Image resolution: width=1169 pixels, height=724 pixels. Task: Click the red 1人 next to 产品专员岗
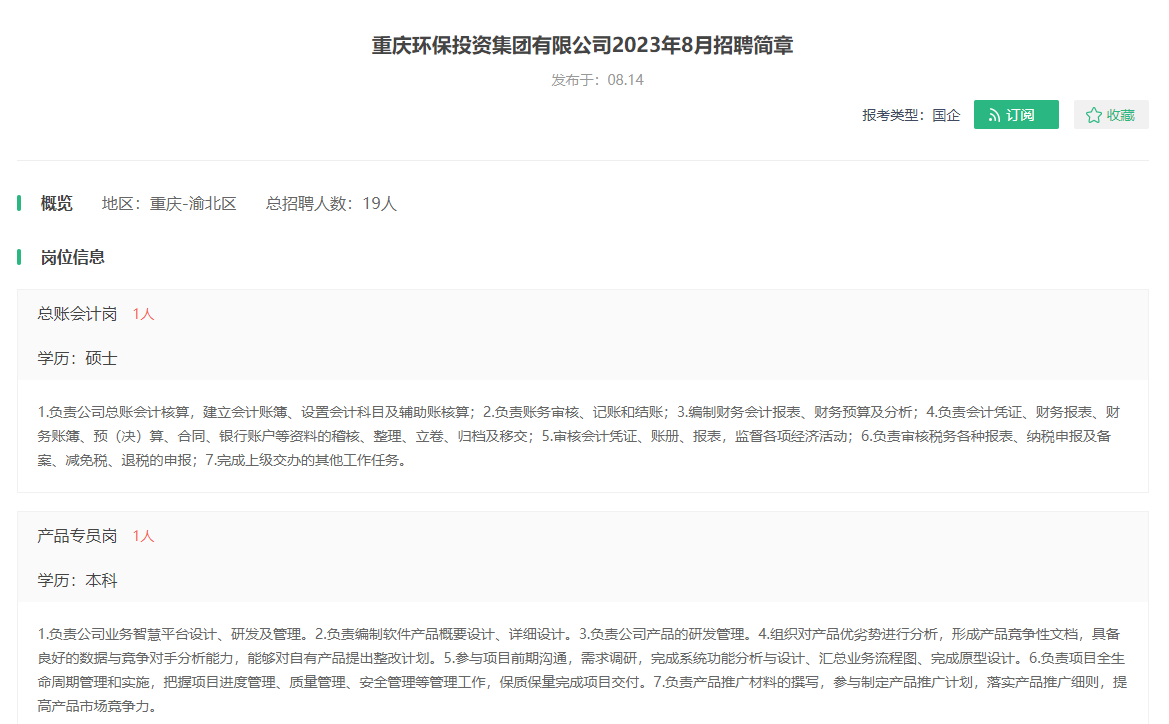[x=143, y=537]
